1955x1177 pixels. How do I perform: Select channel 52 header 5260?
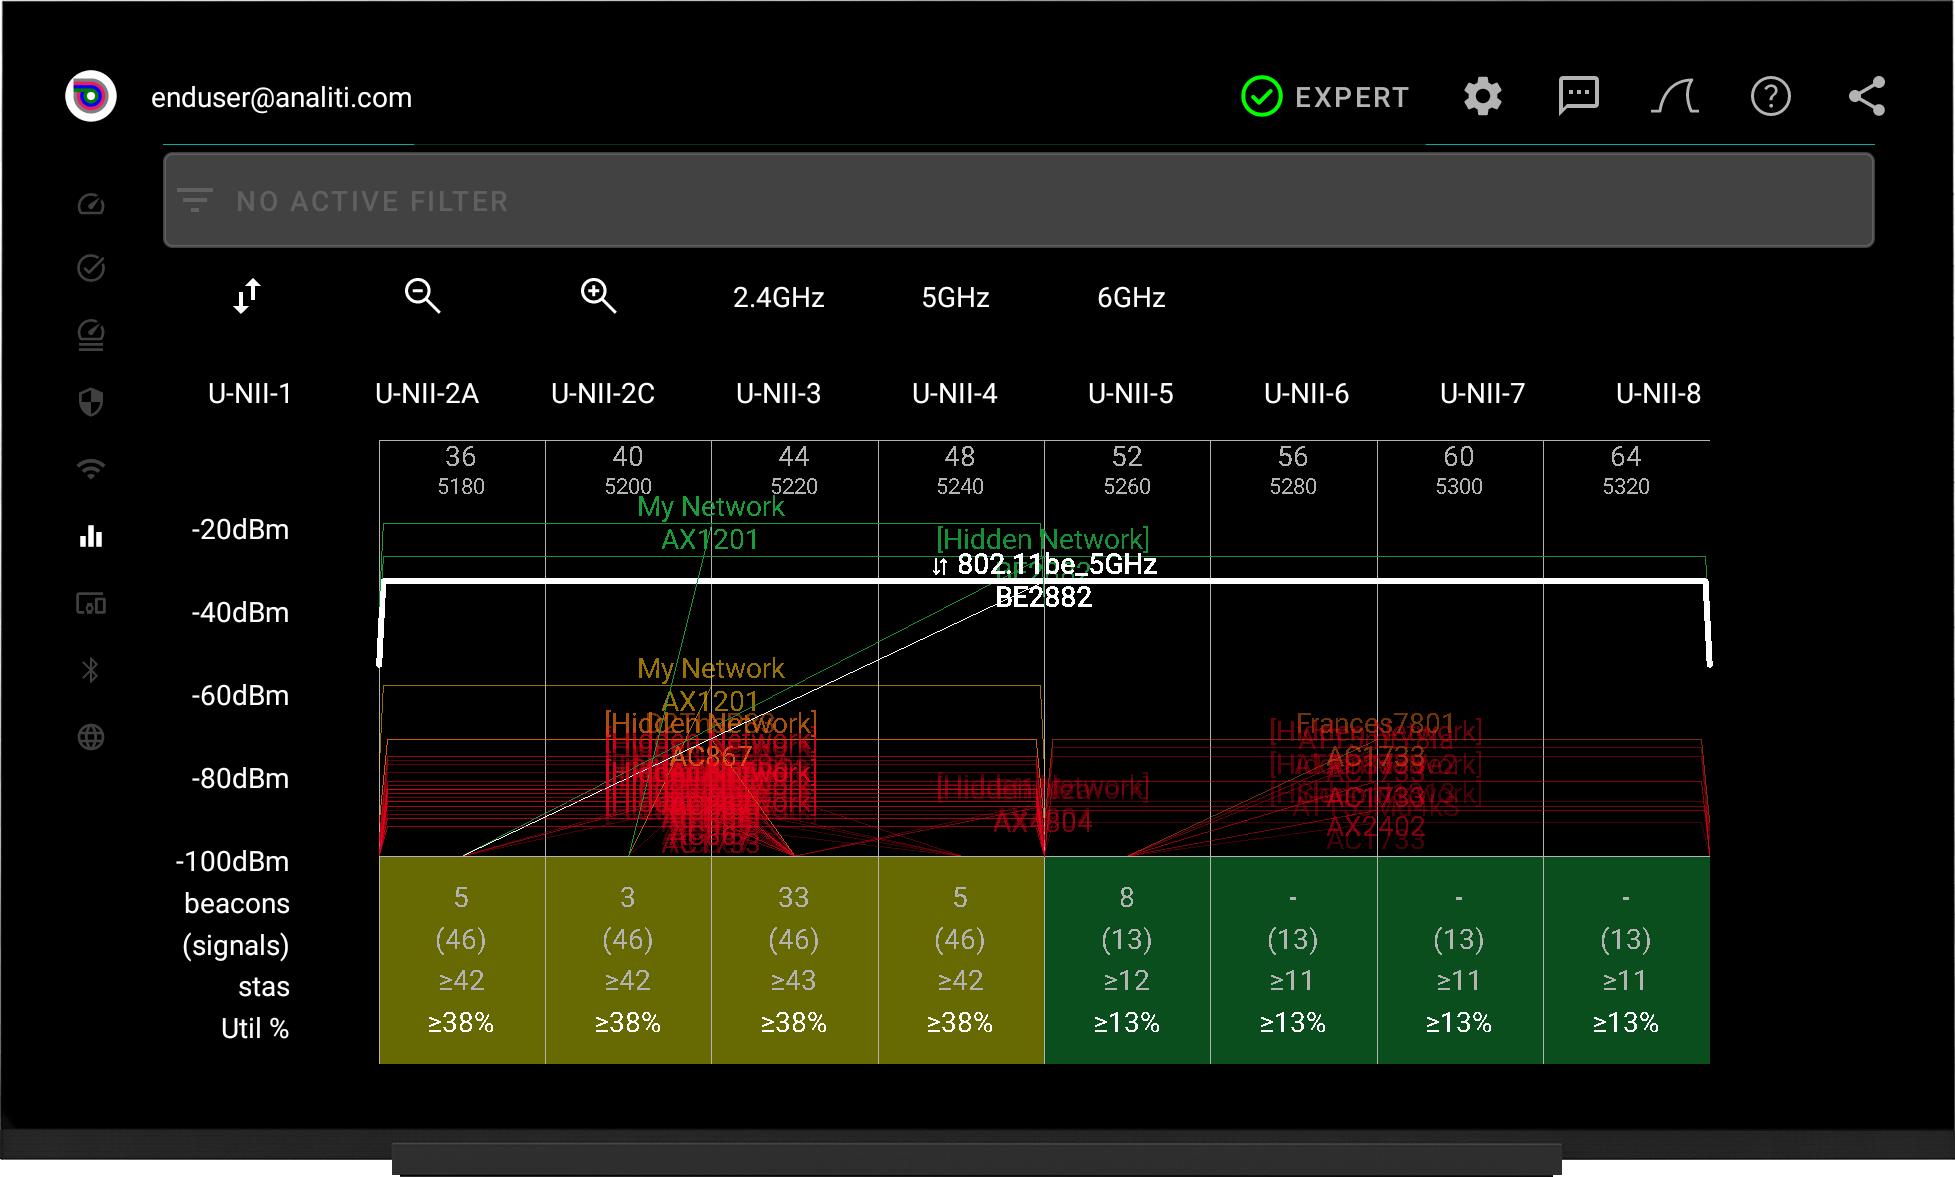coord(1127,470)
